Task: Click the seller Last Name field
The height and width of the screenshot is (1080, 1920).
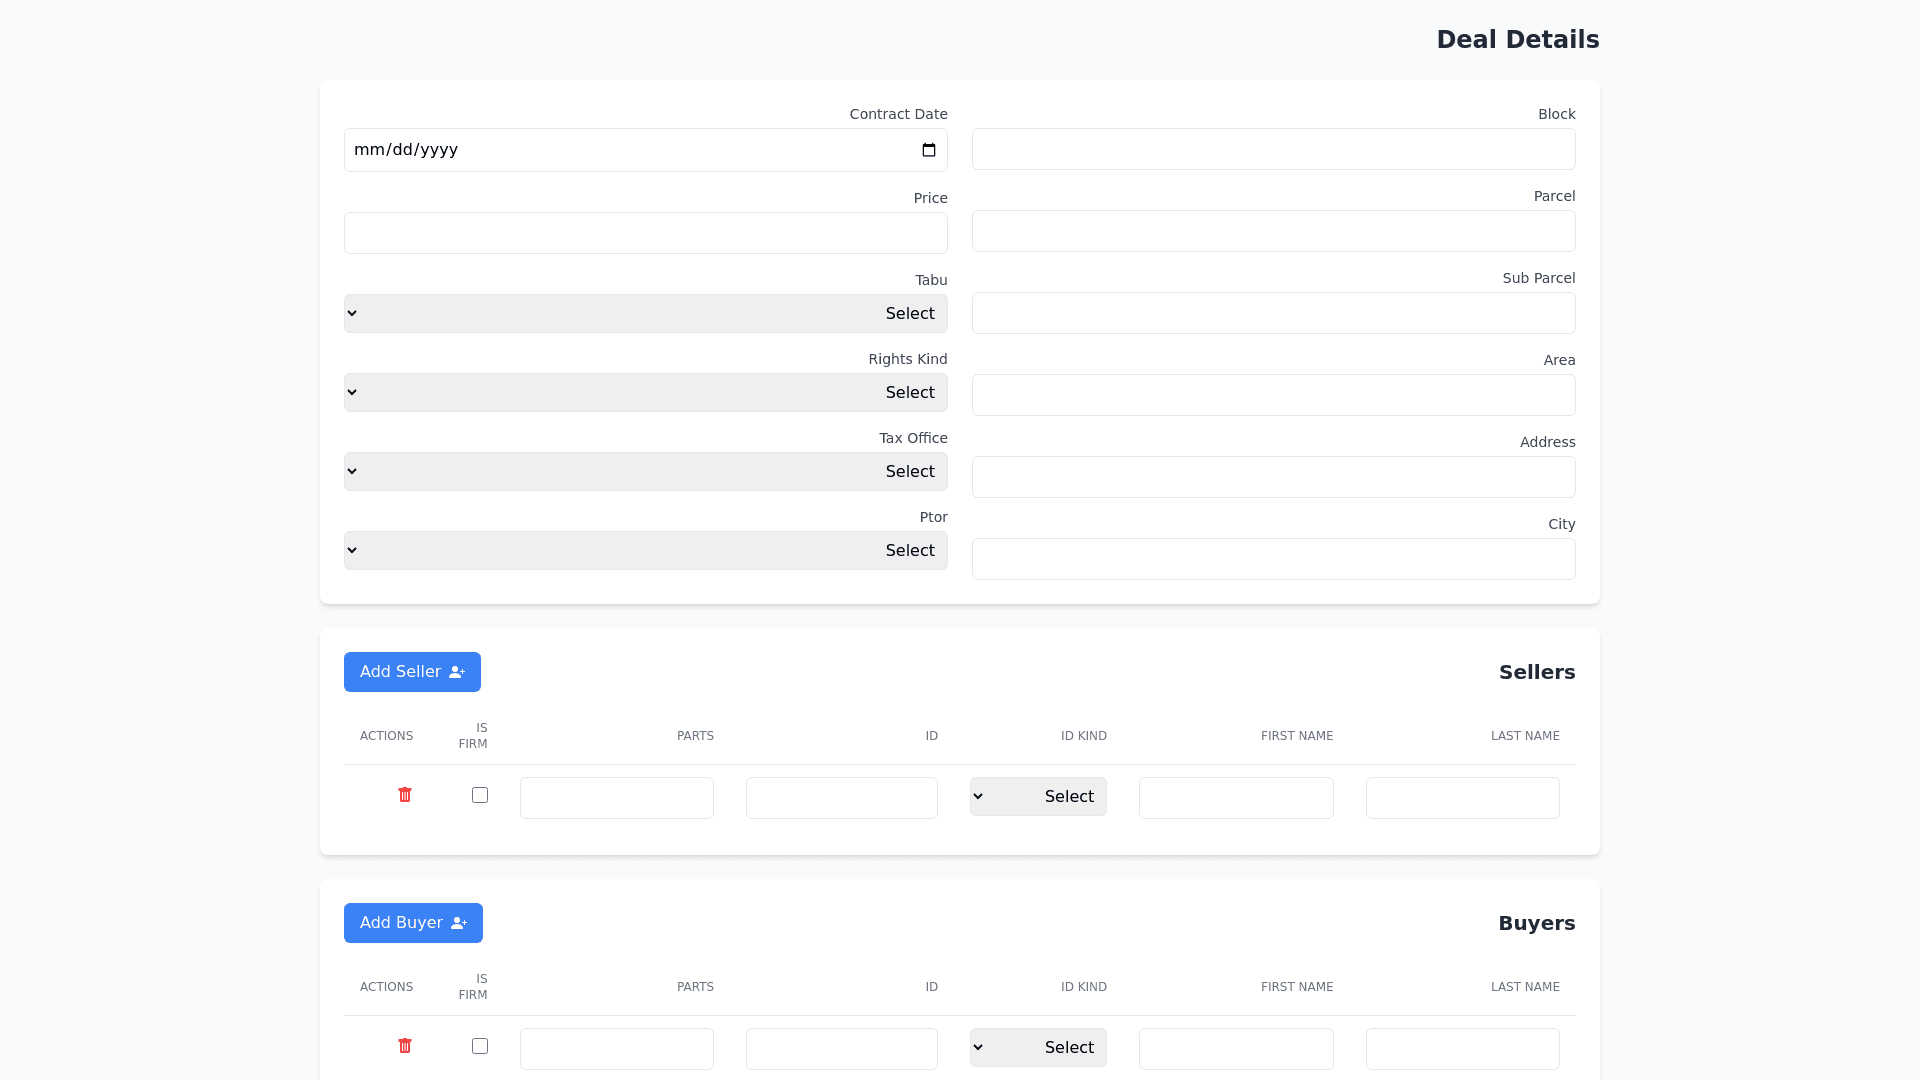Action: [x=1462, y=798]
